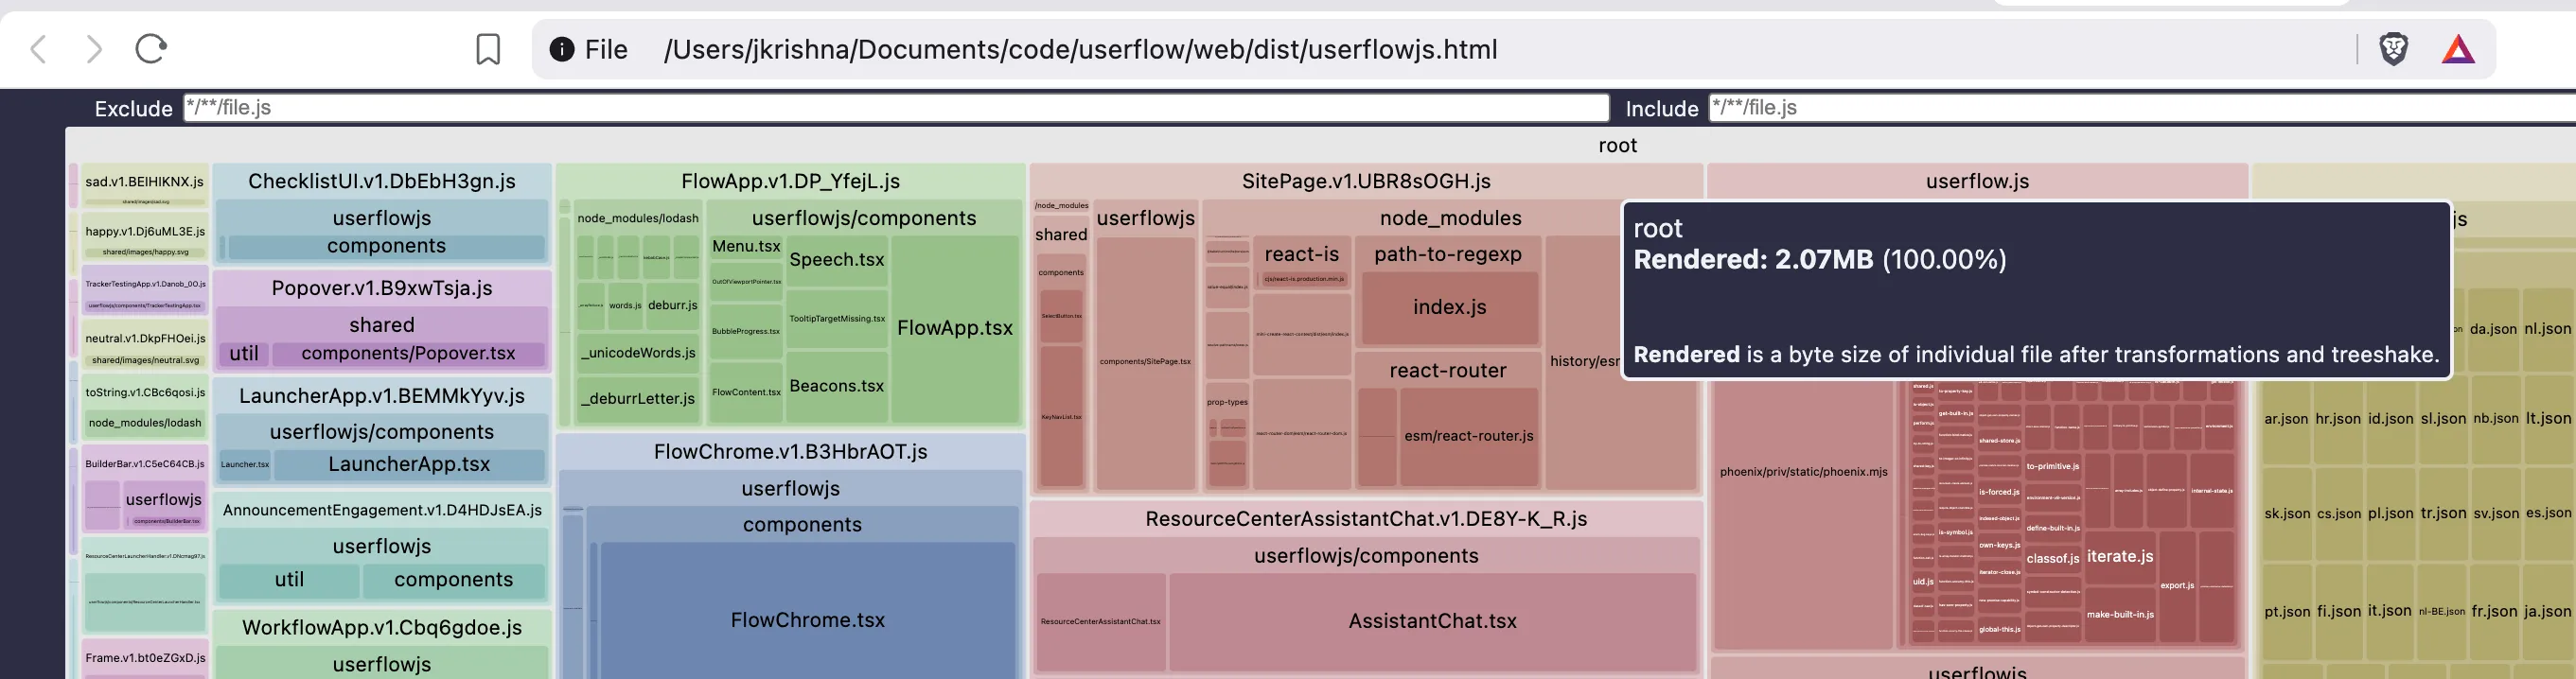Click the ResourceCenterAssistantChat.tsx small tile

pos(1100,622)
